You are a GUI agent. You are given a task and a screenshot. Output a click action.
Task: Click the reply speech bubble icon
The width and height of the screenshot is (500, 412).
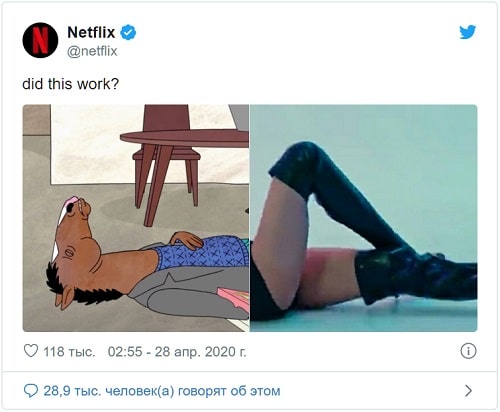click(x=31, y=391)
